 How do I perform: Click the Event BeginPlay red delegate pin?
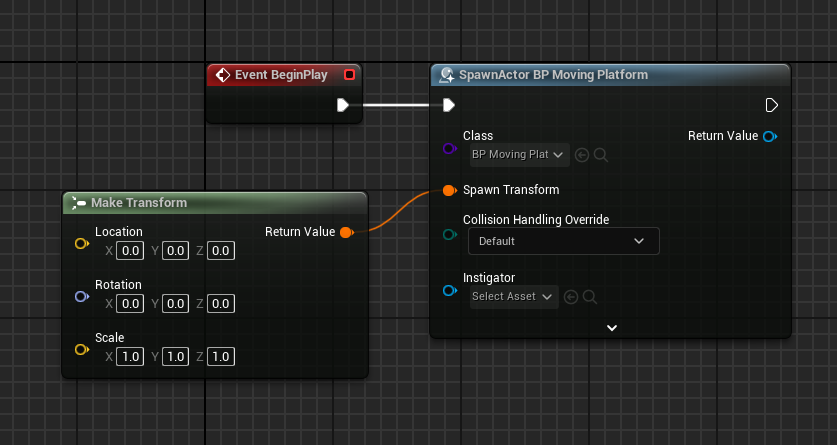pos(349,75)
